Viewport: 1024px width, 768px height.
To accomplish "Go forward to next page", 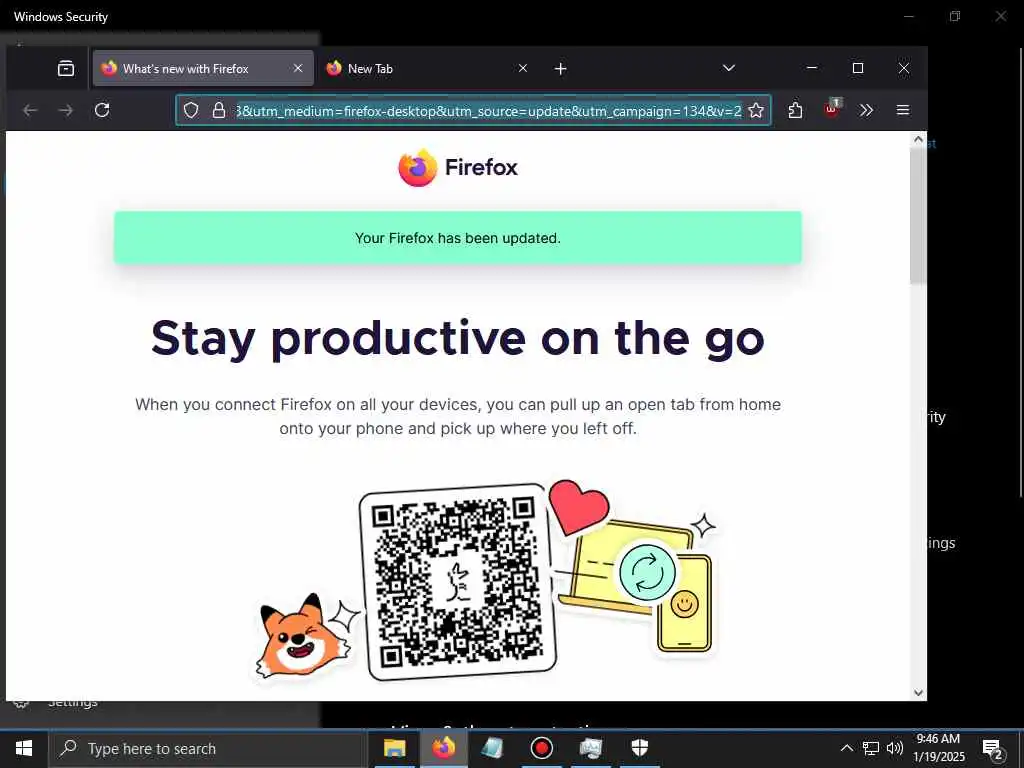I will coord(66,110).
